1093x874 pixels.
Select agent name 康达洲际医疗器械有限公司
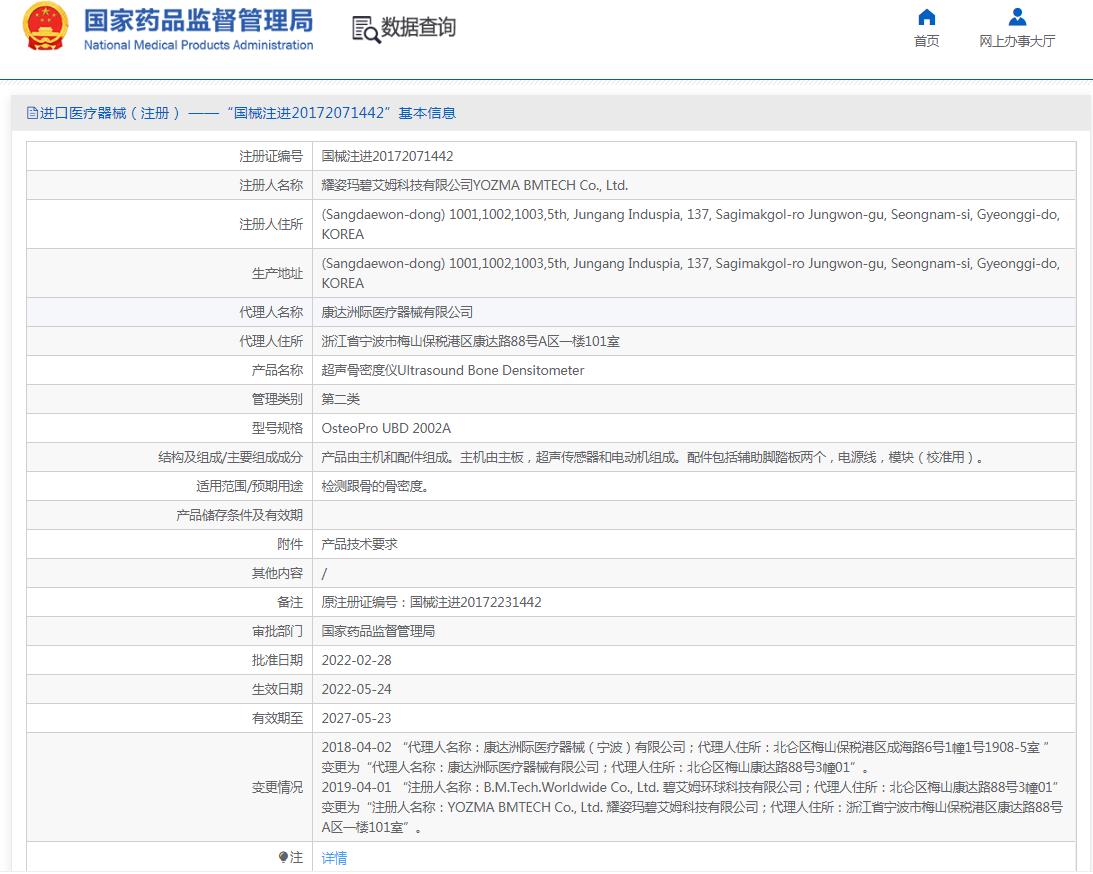click(x=397, y=312)
